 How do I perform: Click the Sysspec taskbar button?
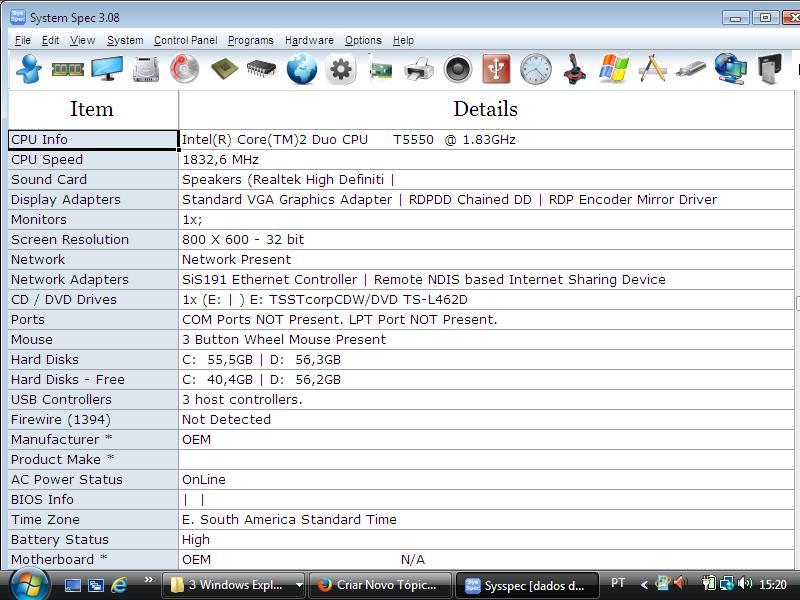(x=527, y=585)
